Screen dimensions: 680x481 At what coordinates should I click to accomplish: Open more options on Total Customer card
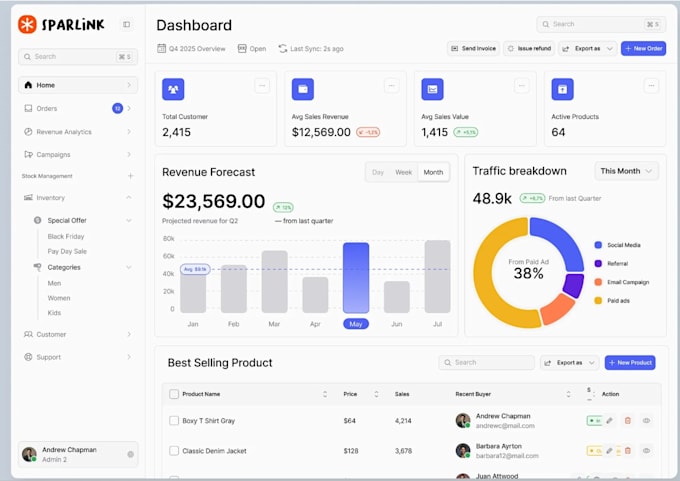[262, 85]
